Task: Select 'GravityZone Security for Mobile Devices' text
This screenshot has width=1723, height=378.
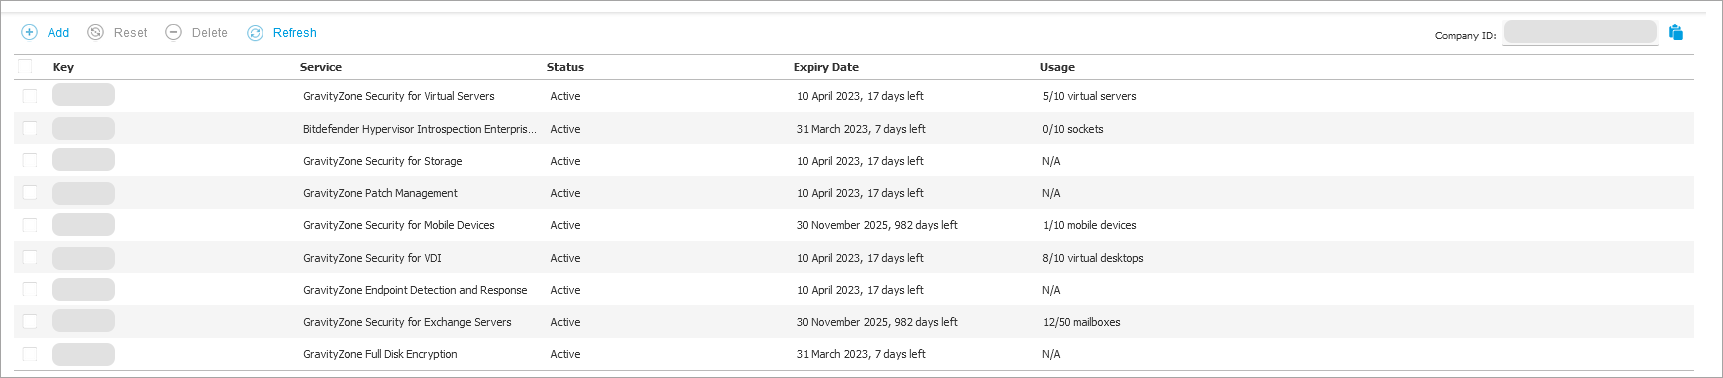Action: (x=399, y=225)
